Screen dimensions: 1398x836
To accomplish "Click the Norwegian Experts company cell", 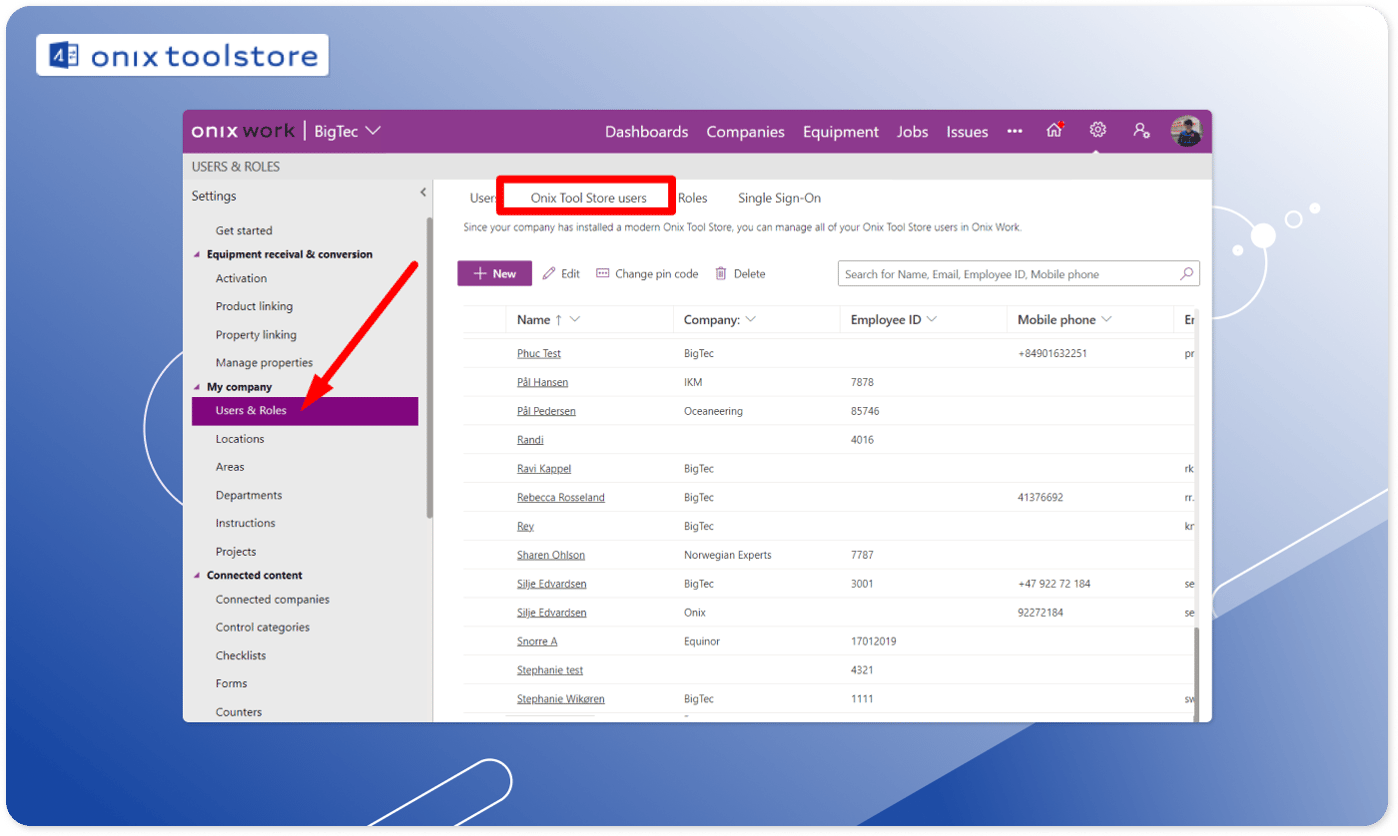I will 728,555.
